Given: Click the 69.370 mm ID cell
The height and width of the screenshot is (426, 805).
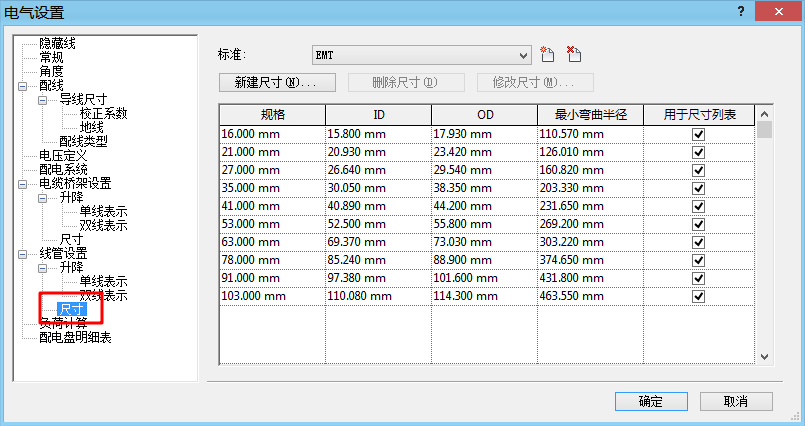Looking at the screenshot, I should click(x=379, y=242).
